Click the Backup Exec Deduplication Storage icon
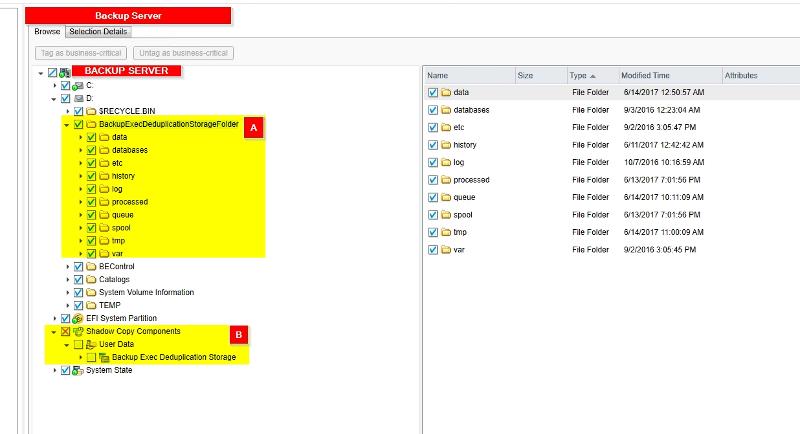Screen dimensions: 800x434 (x=103, y=357)
